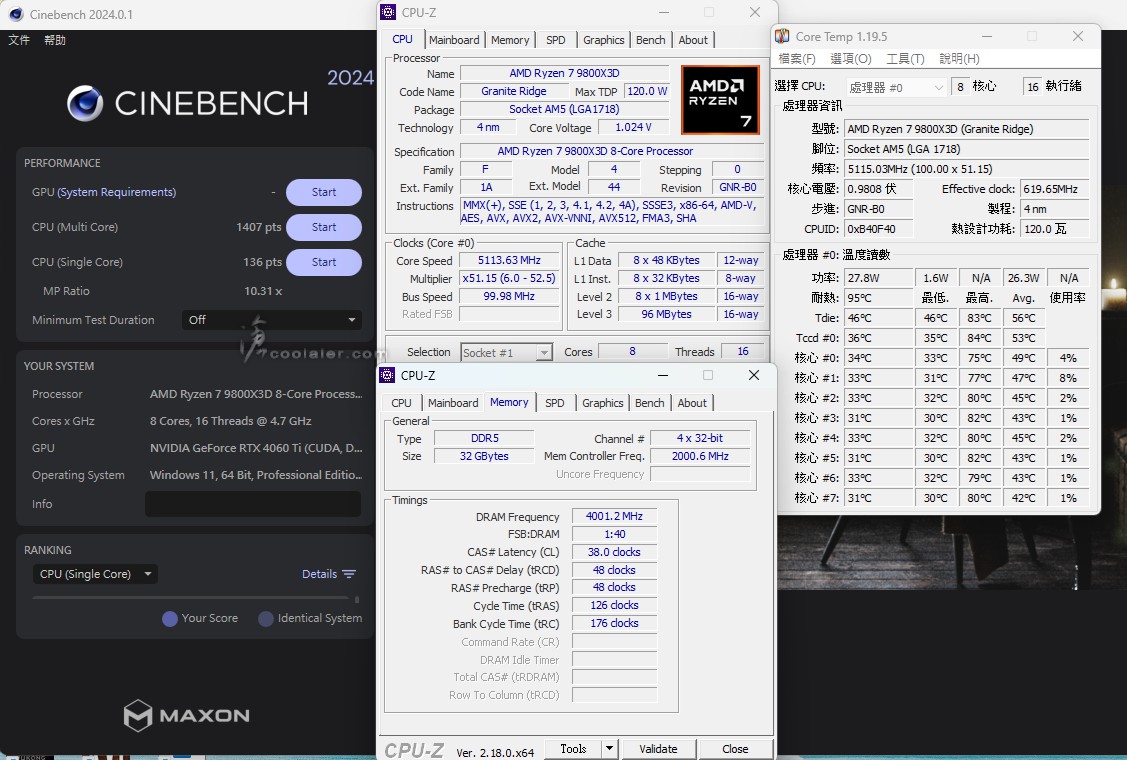Click the Details filter icon in Ranking
The height and width of the screenshot is (760, 1127).
click(x=349, y=574)
